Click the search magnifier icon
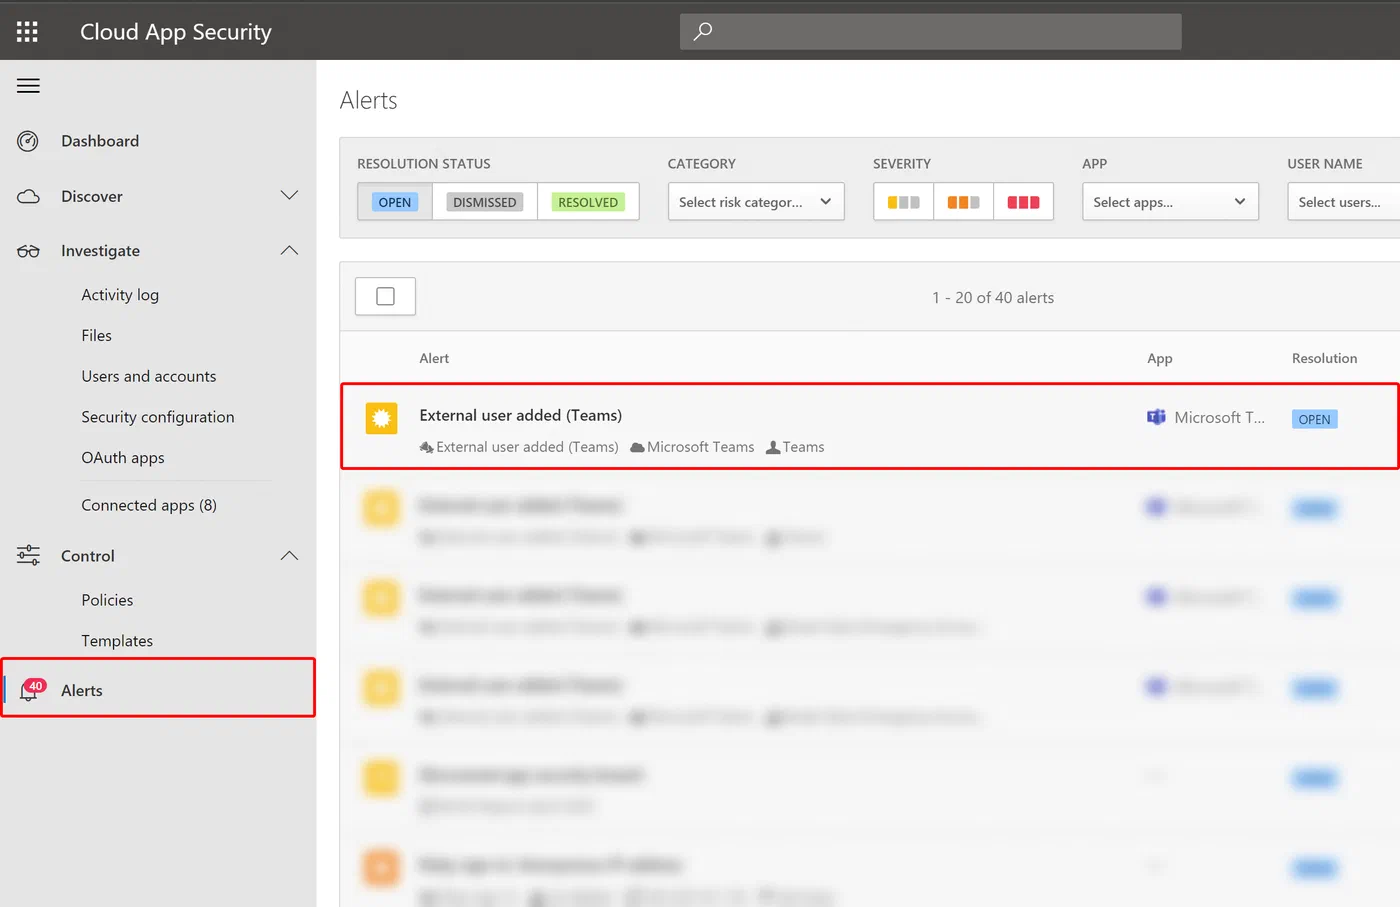Screen dimensions: 1400x907 pos(703,31)
